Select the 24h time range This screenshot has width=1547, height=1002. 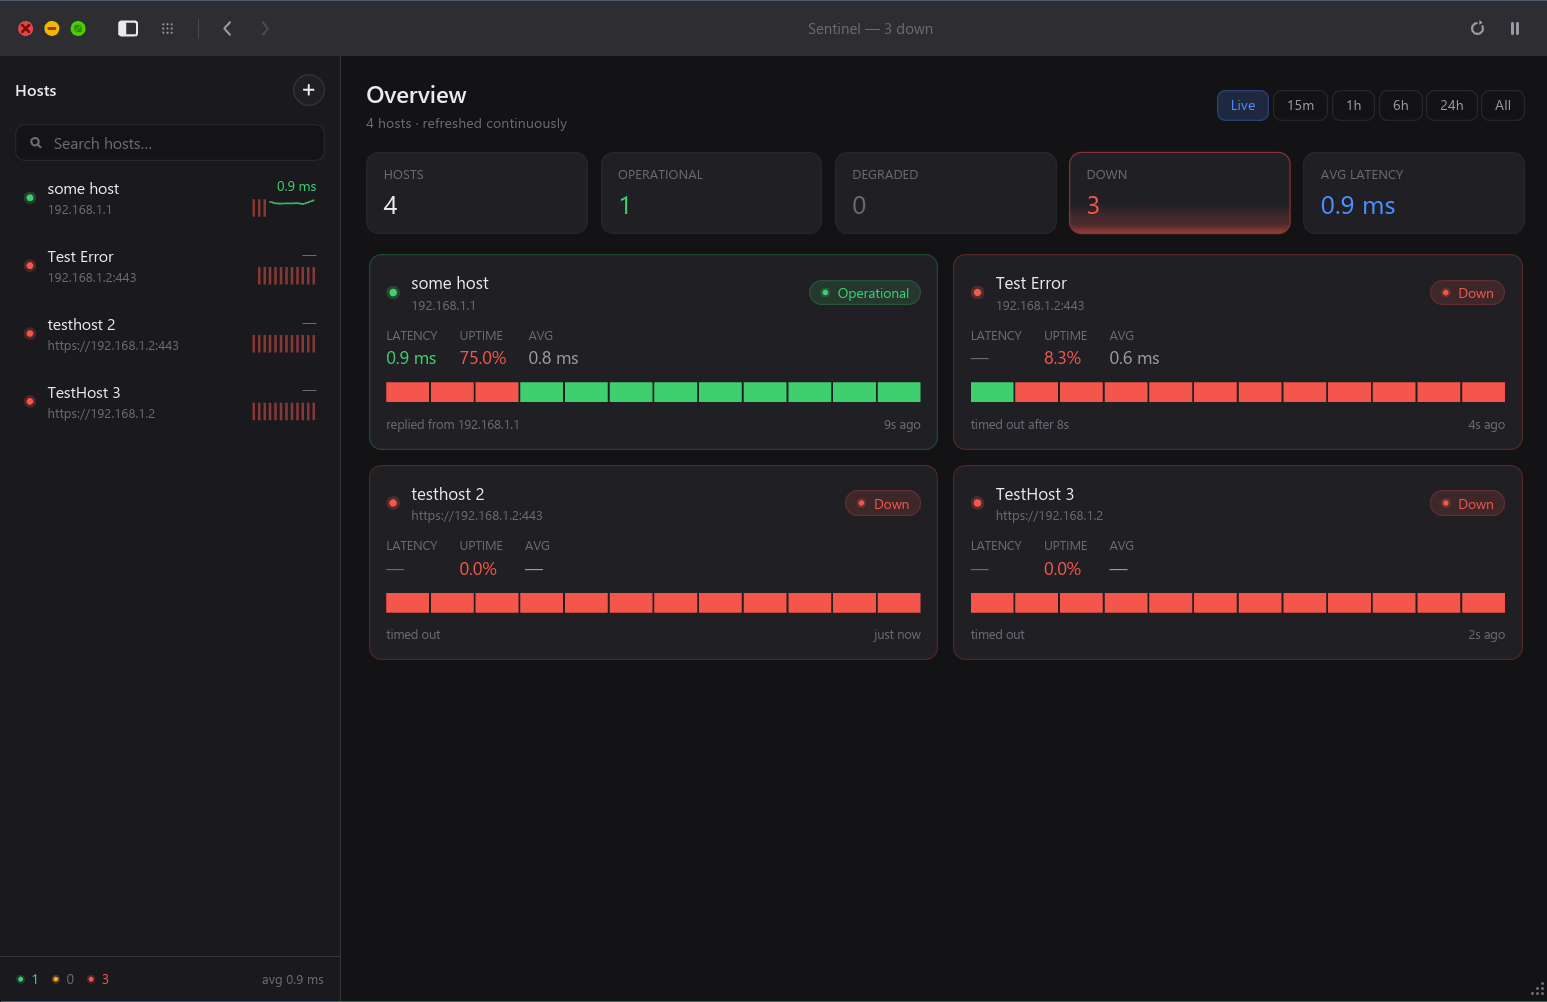click(x=1451, y=105)
